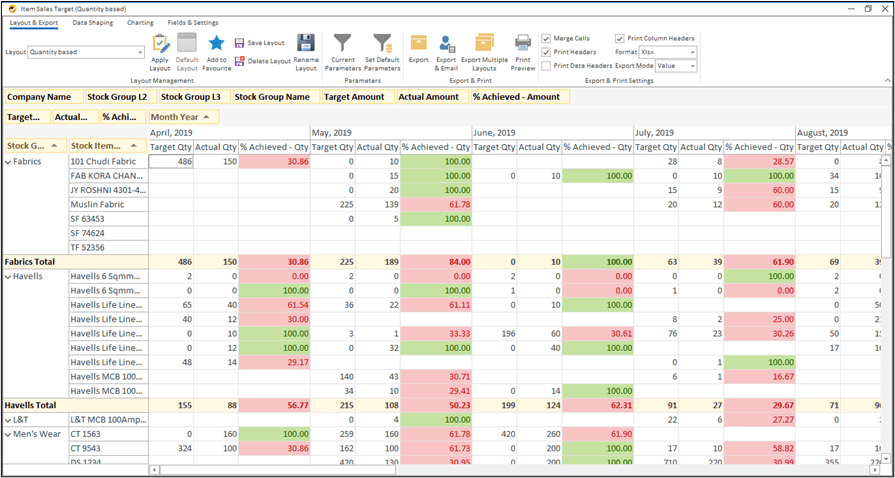Click the Rename Layout icon

point(306,43)
